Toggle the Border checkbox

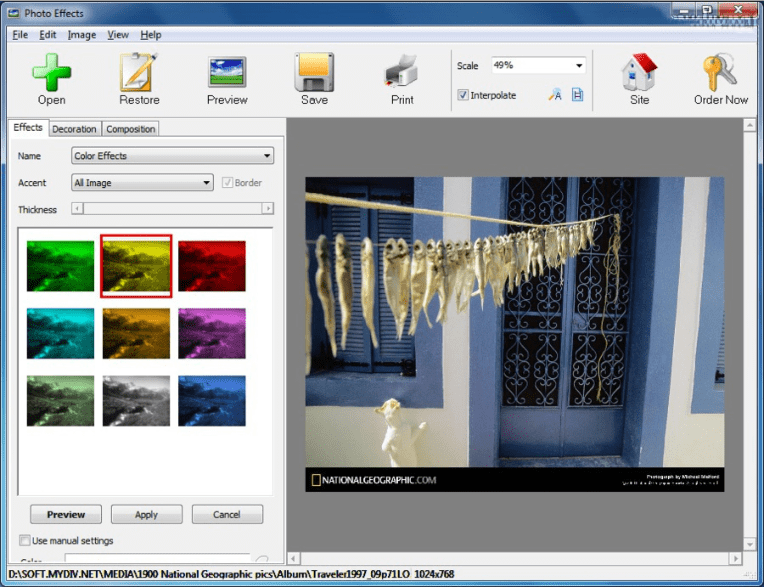[227, 183]
